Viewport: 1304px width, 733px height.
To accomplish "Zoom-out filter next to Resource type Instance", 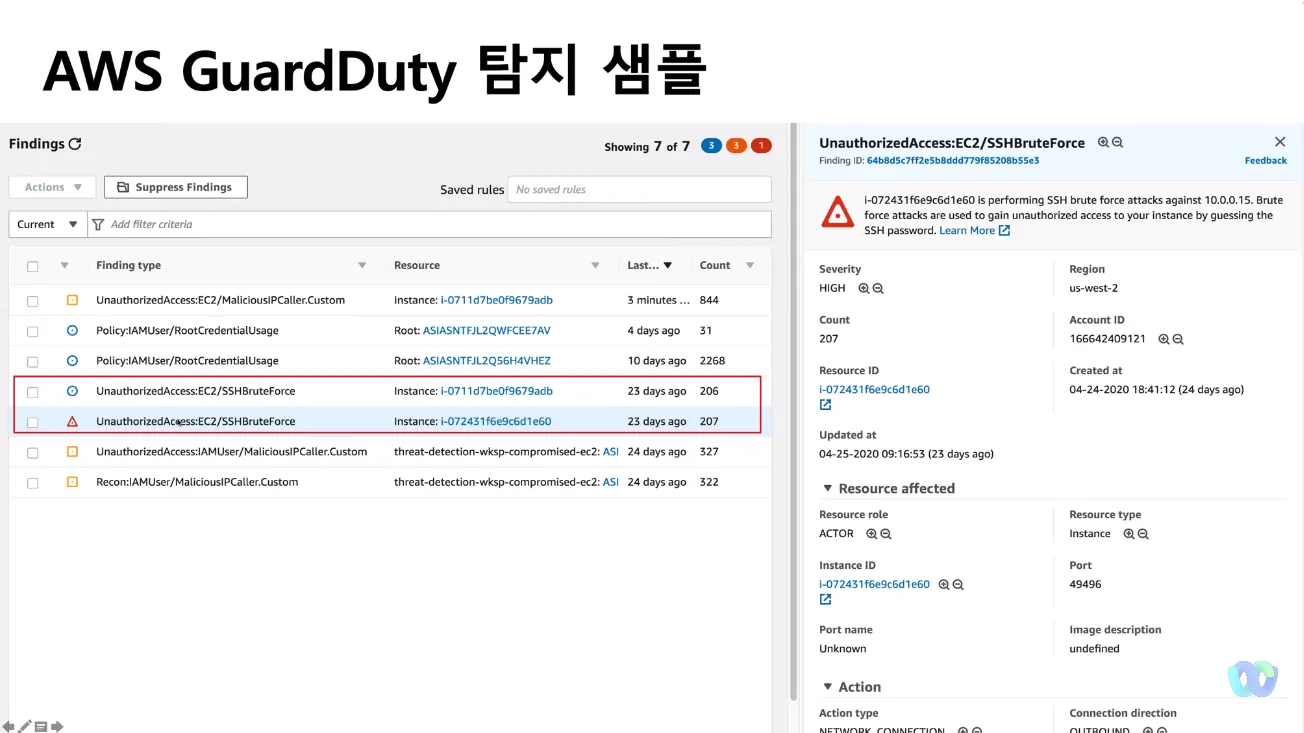I will coord(1143,534).
